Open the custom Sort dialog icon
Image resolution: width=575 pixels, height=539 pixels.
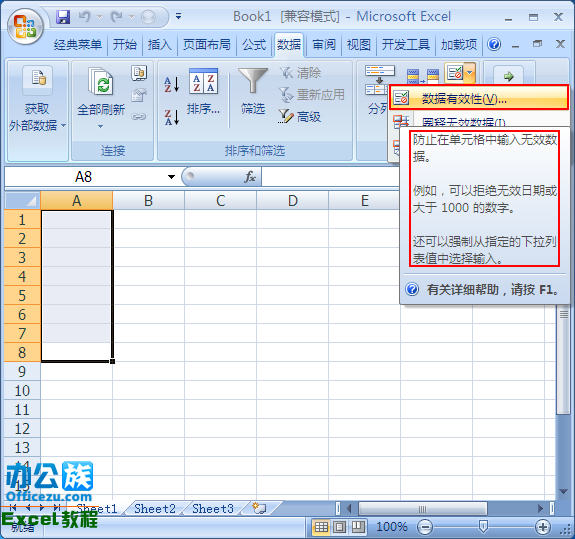click(x=204, y=81)
